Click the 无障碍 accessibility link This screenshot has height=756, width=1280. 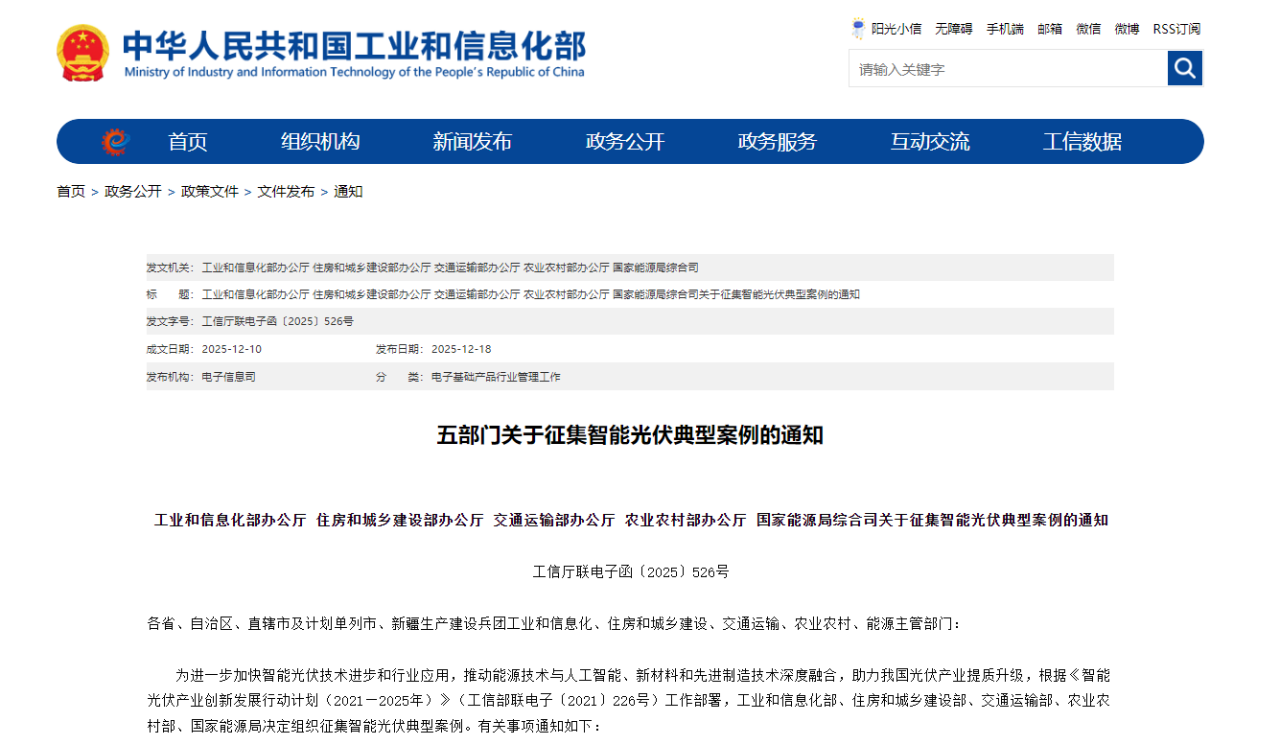coord(953,29)
